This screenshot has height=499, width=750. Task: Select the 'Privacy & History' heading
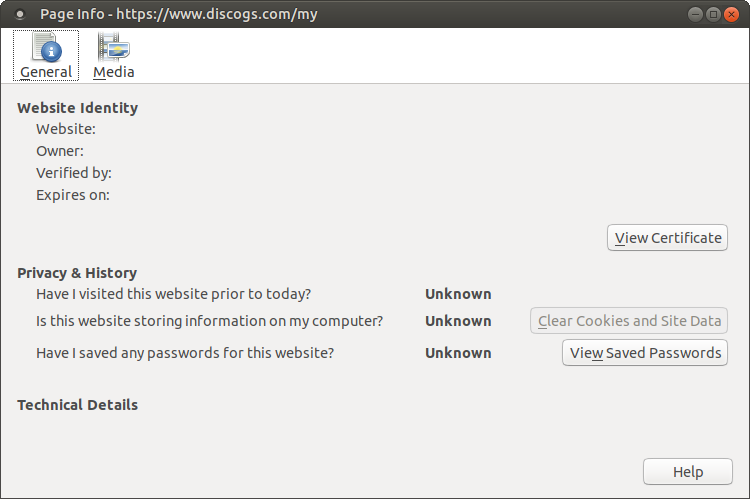(77, 273)
